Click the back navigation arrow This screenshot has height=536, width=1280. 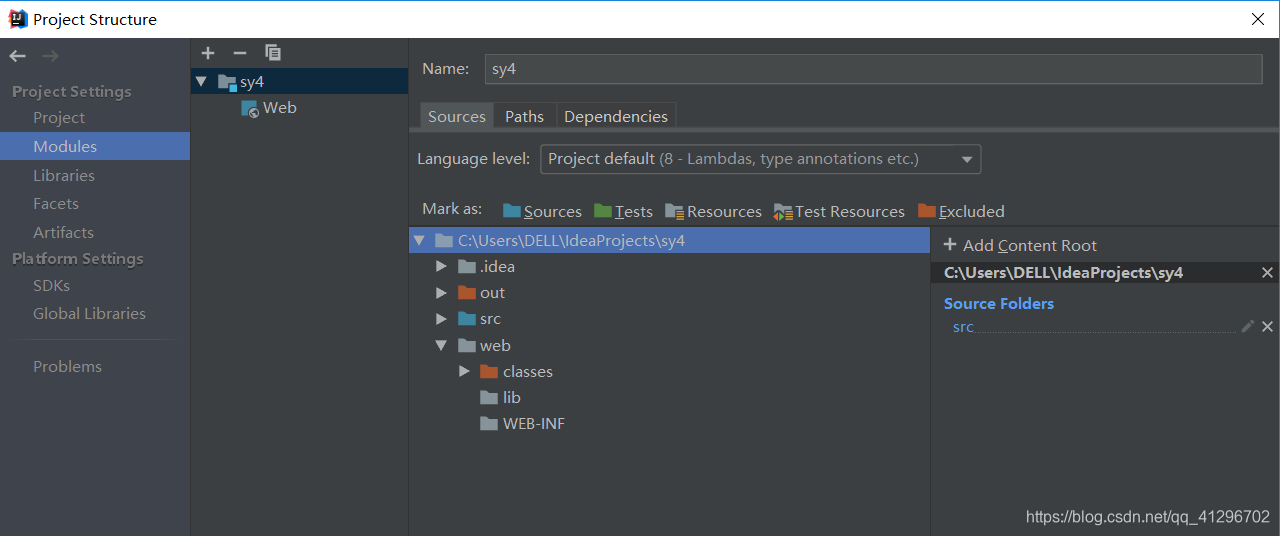17,56
